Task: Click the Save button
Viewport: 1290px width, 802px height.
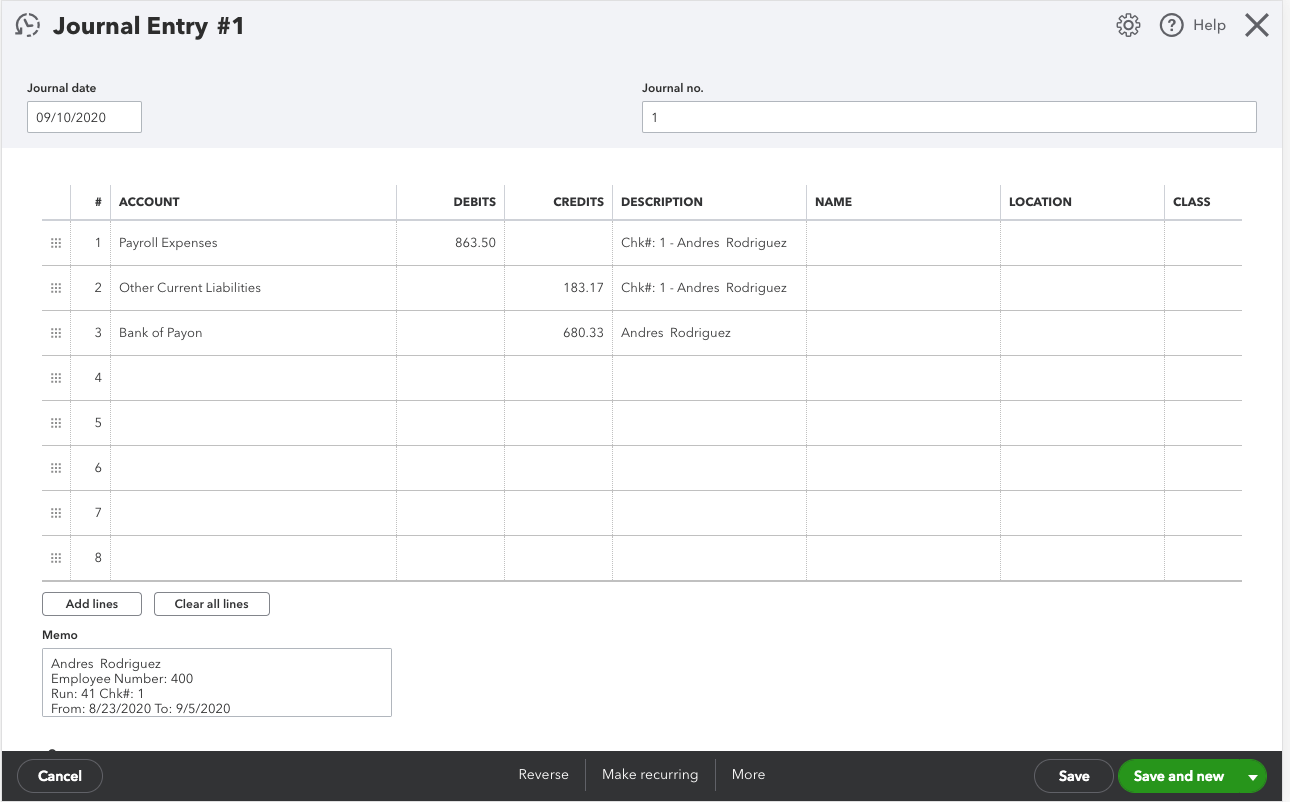Action: [x=1073, y=775]
